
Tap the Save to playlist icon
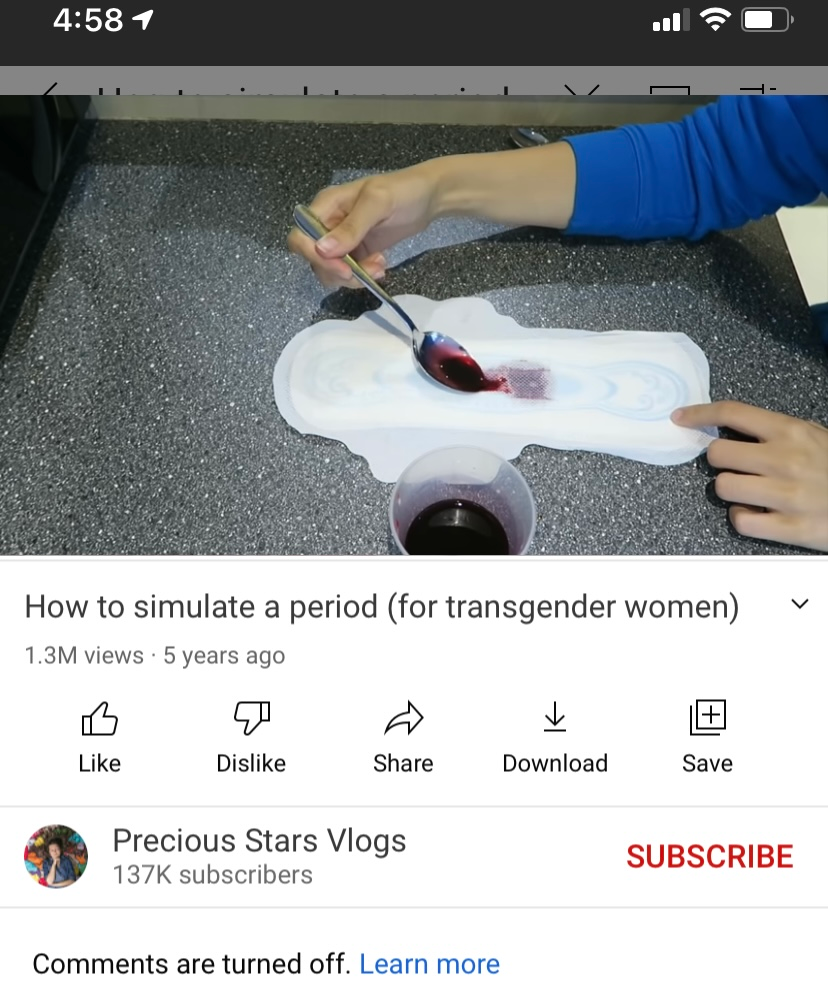pos(708,717)
